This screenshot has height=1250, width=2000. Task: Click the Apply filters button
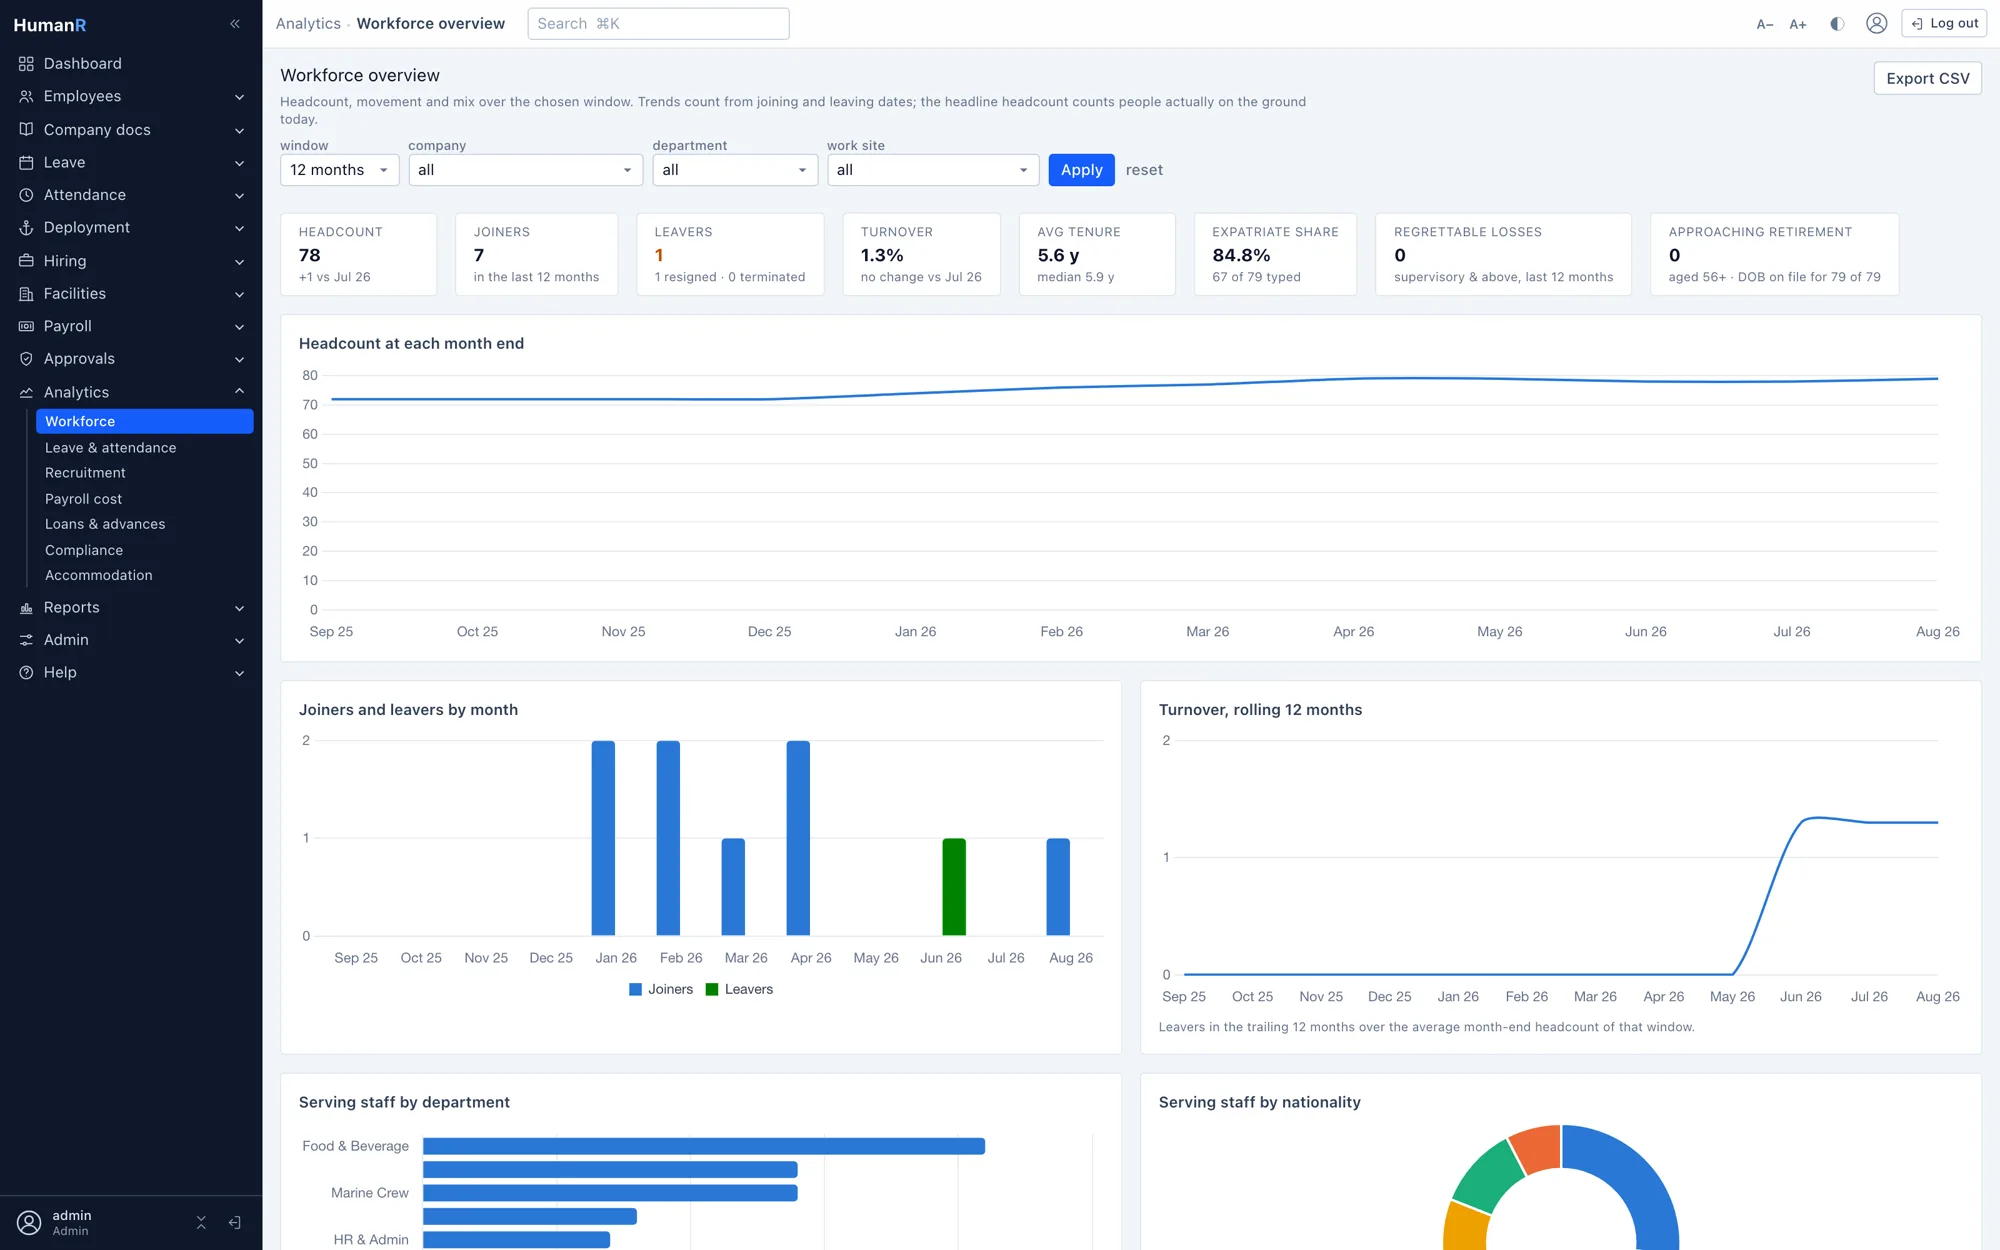pyautogui.click(x=1081, y=170)
